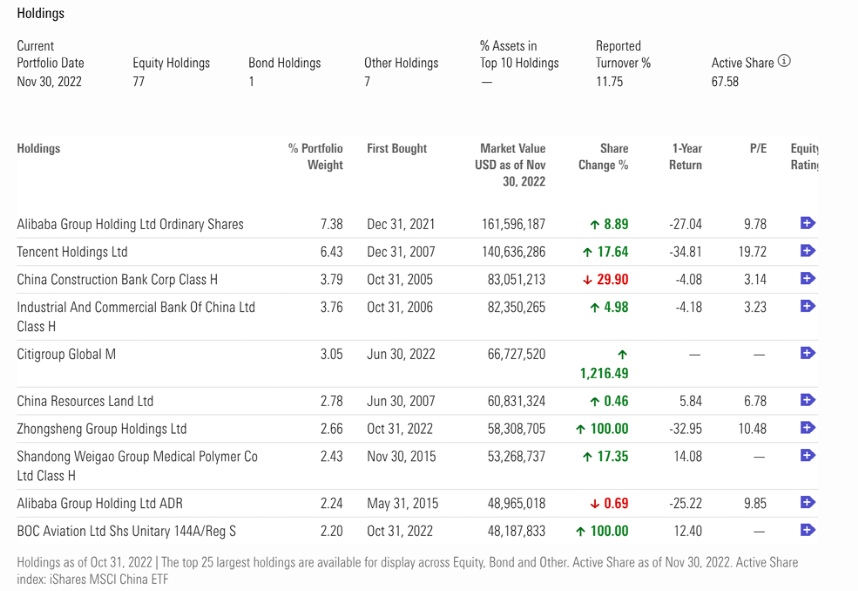
Task: Click the Holdings section title
Action: (40, 13)
